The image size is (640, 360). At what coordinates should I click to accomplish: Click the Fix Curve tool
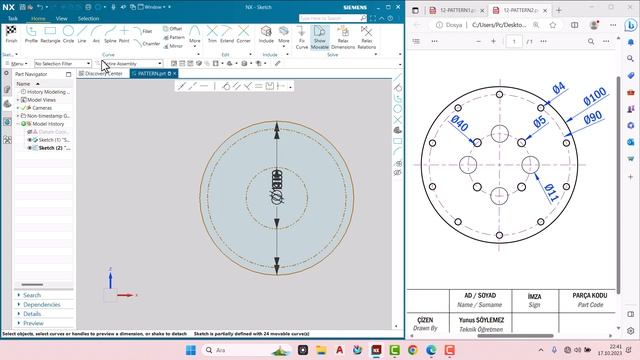click(302, 36)
